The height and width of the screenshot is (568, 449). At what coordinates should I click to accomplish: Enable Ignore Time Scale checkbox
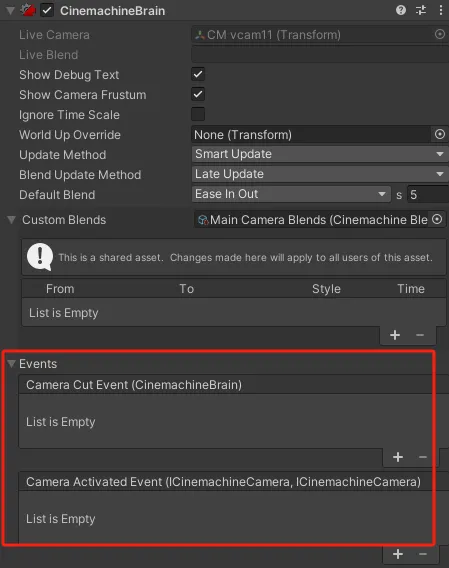[198, 114]
